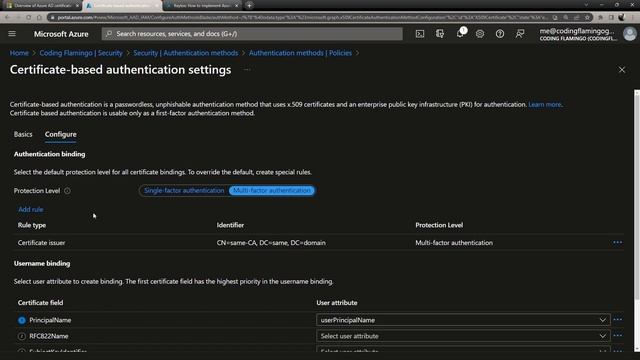640x360 pixels.
Task: Switch to the Overview of Azure AD browser tab
Action: coord(41,6)
